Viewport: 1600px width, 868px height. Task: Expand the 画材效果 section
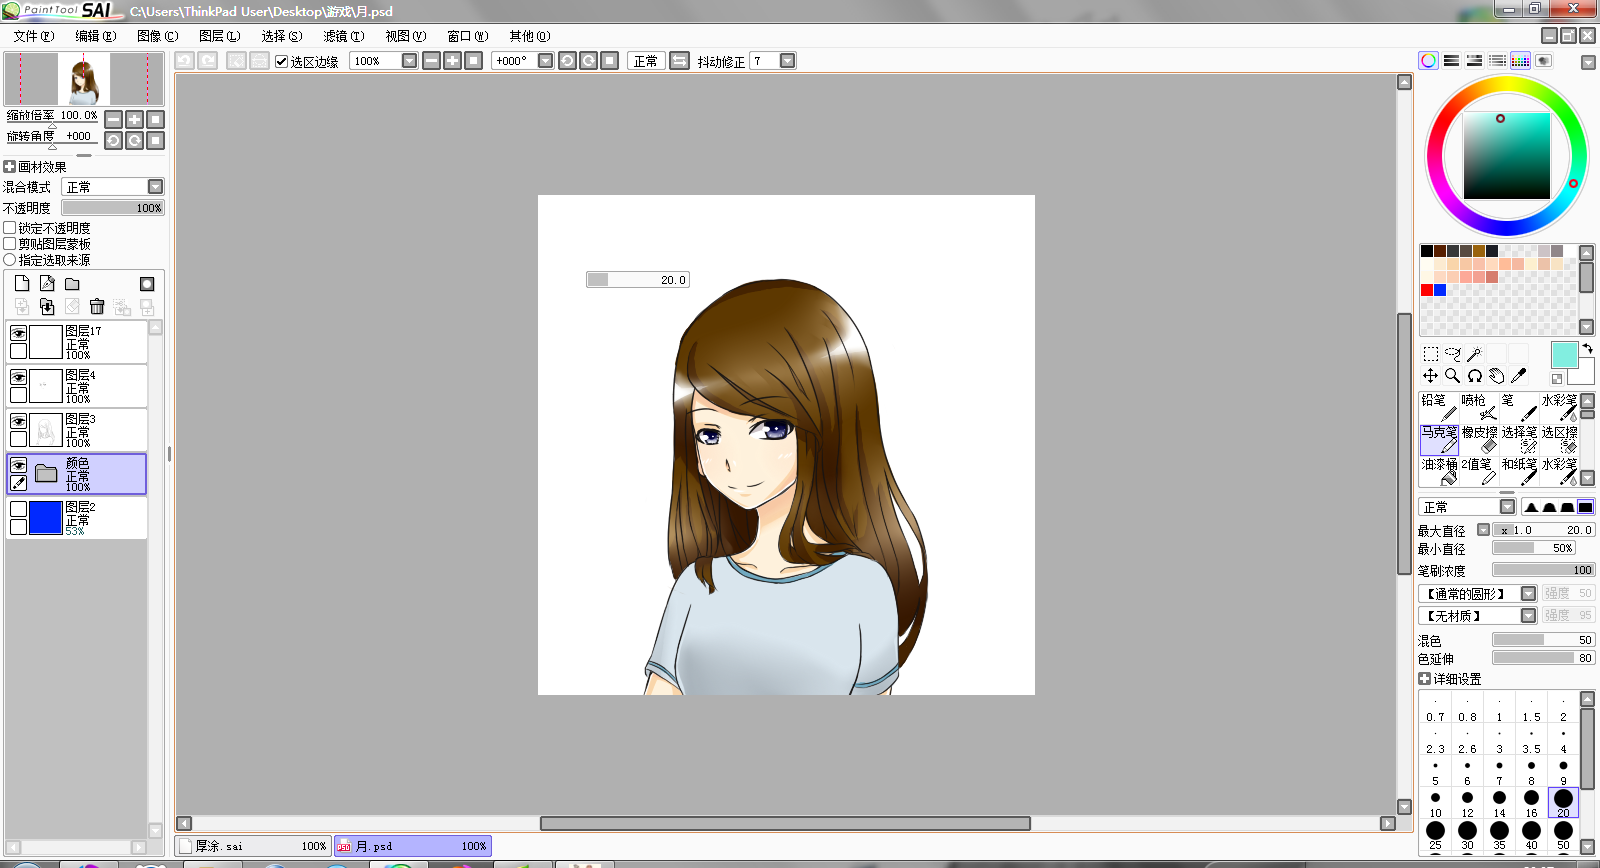click(10, 167)
